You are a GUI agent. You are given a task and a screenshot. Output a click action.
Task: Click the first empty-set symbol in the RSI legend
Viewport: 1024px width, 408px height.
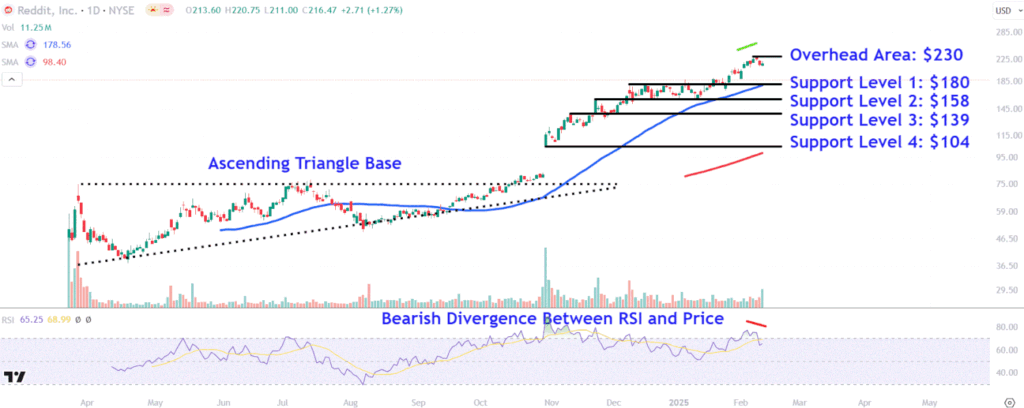click(x=77, y=319)
